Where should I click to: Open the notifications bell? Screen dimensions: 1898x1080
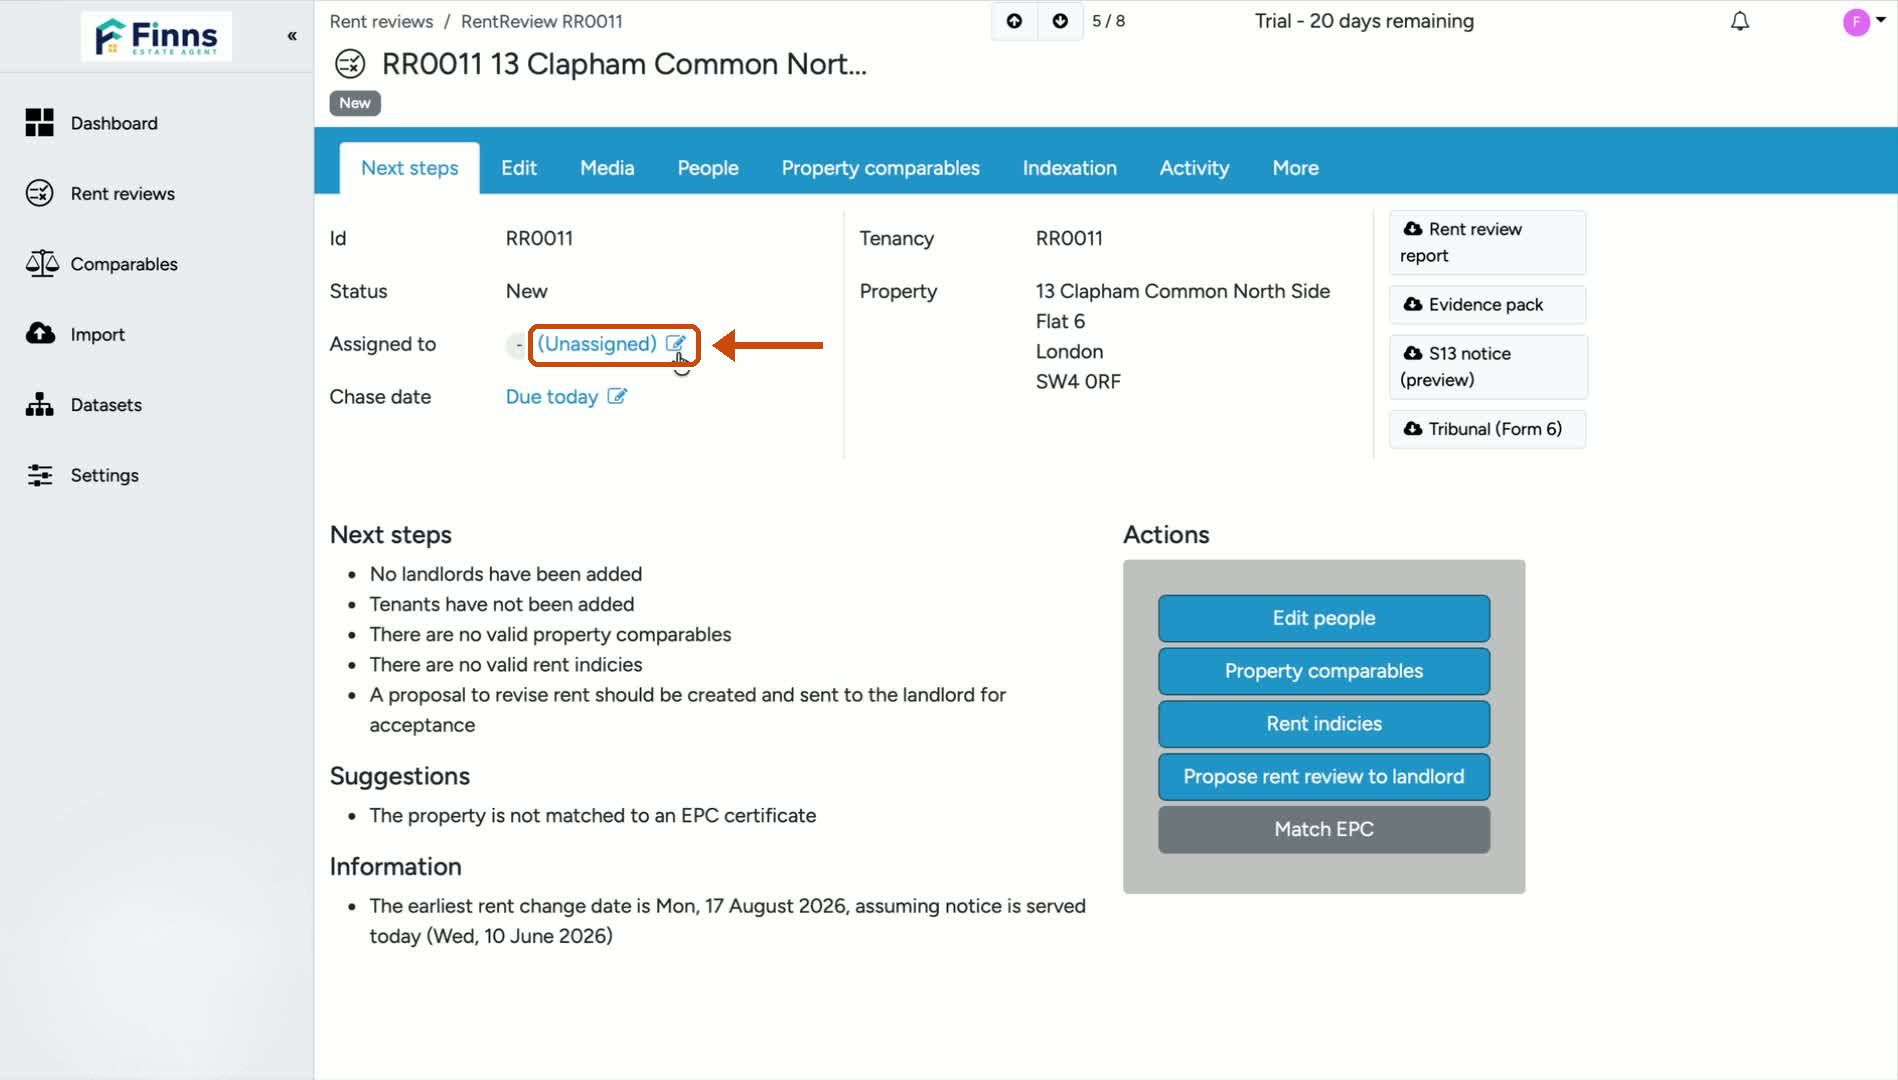point(1740,21)
